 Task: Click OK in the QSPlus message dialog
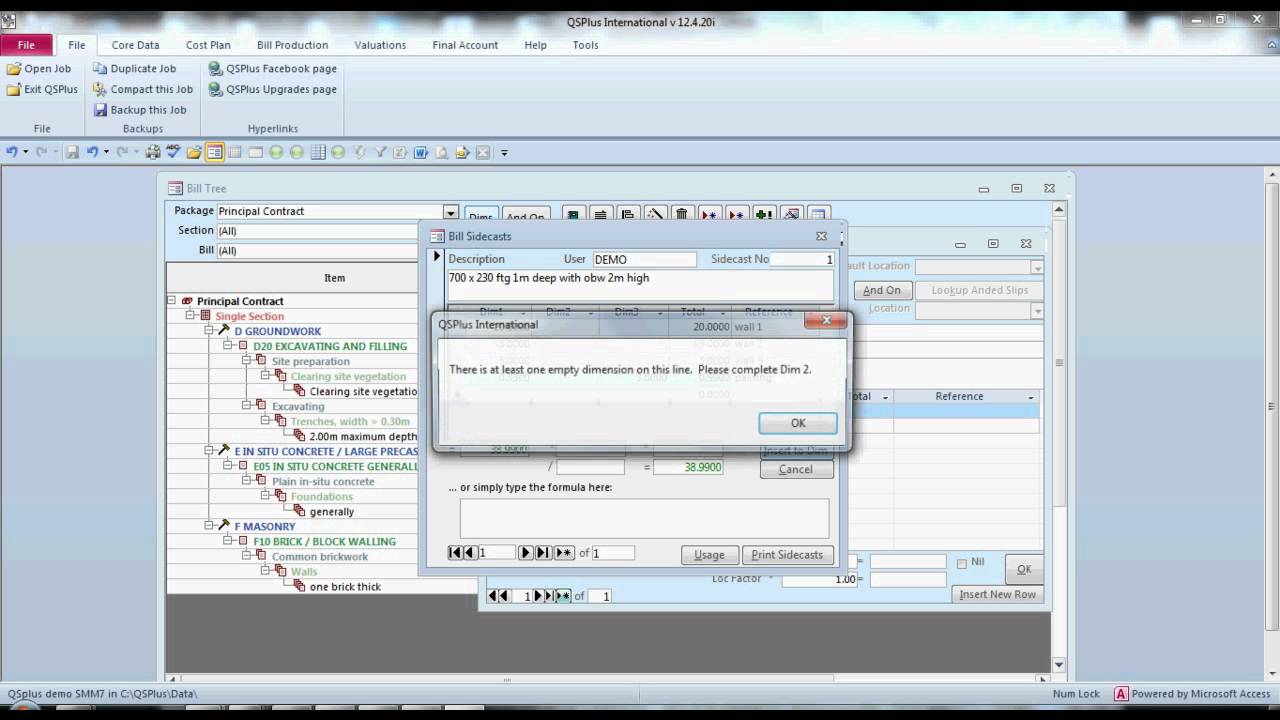point(798,423)
